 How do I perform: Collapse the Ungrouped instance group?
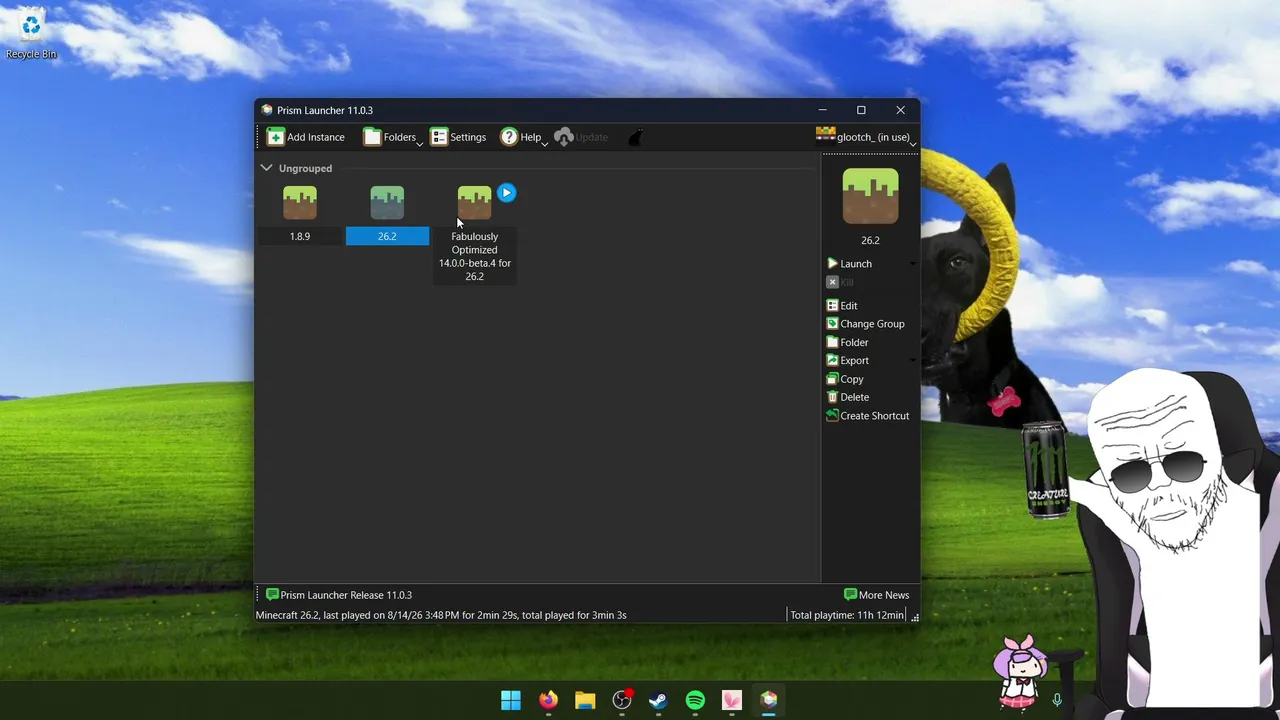[x=266, y=168]
